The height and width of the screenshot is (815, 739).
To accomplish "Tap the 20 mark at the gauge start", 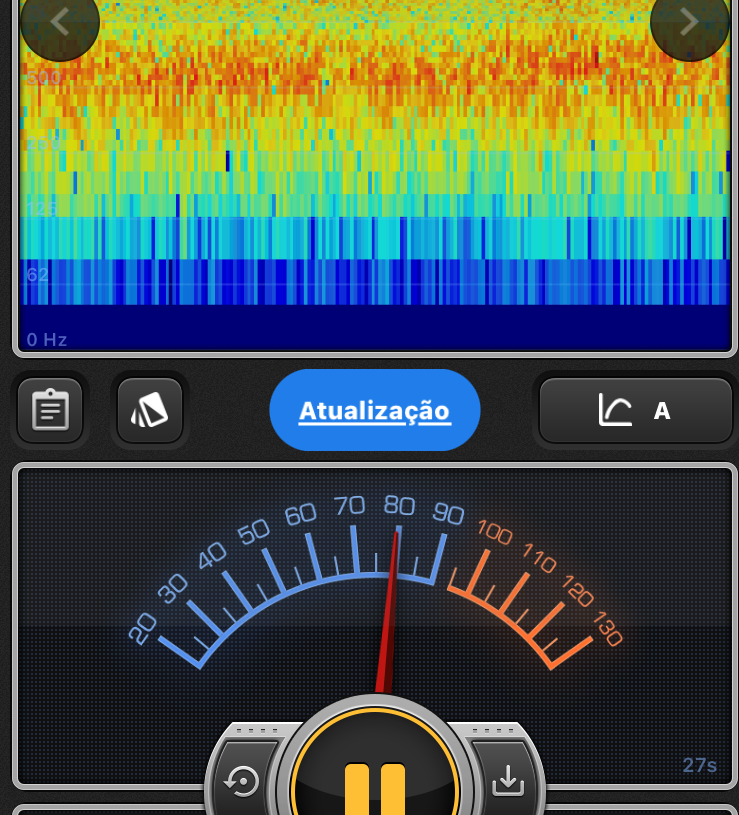I will (x=143, y=628).
